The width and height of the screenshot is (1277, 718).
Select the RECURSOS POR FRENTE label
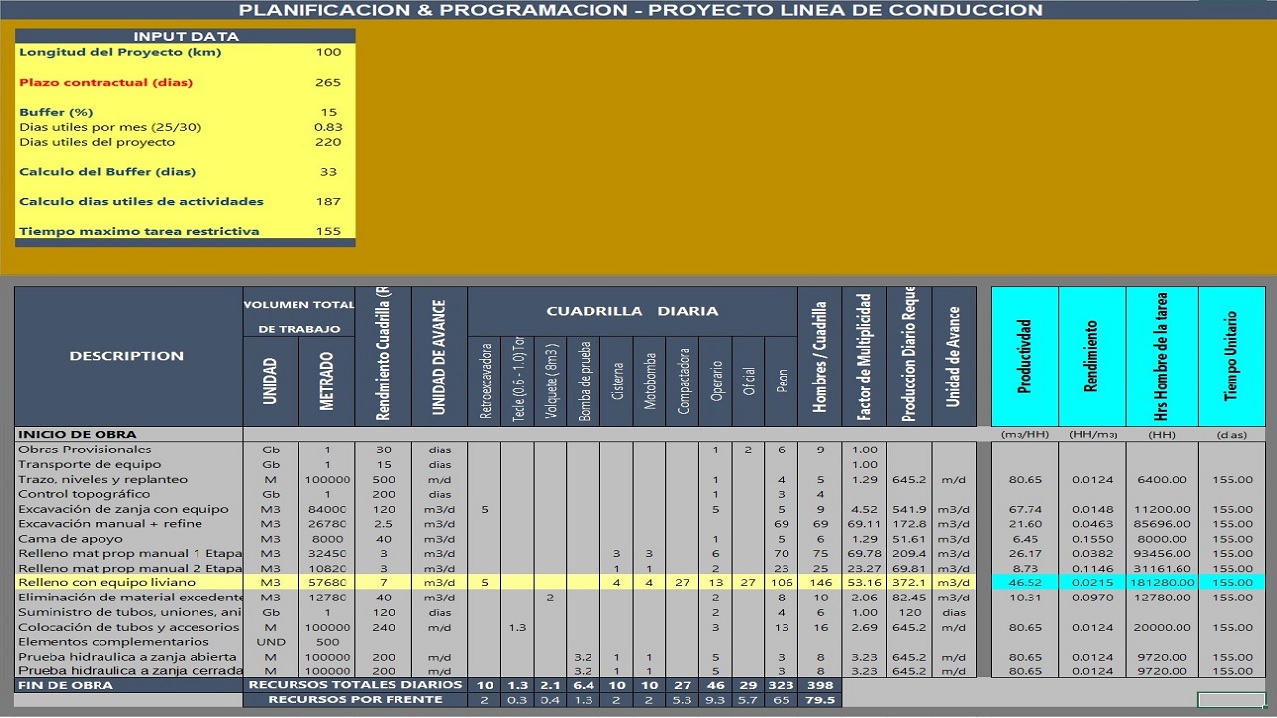pos(355,700)
